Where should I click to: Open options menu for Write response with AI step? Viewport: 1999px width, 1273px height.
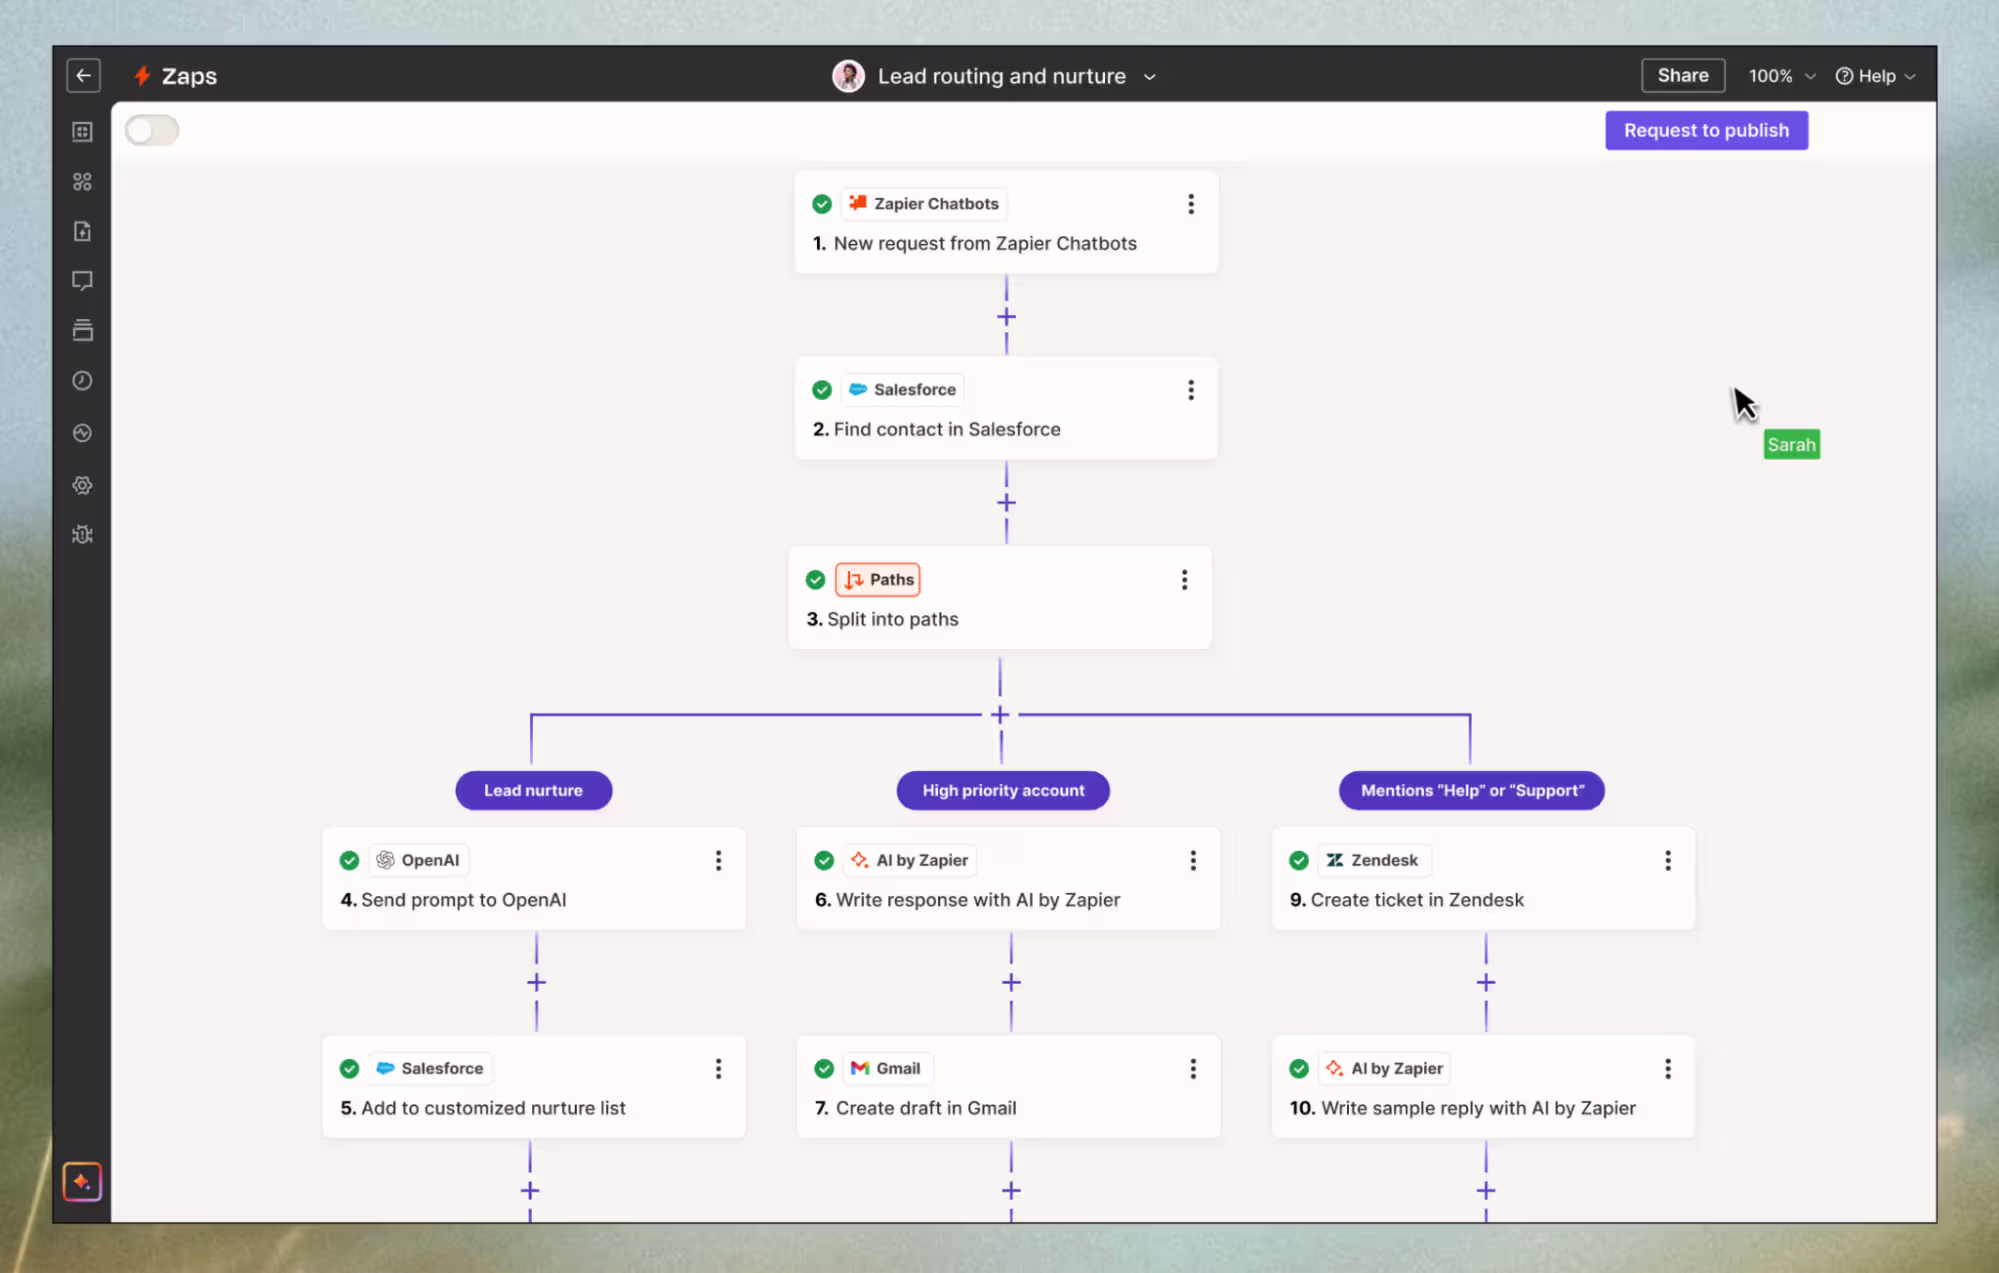(x=1193, y=861)
